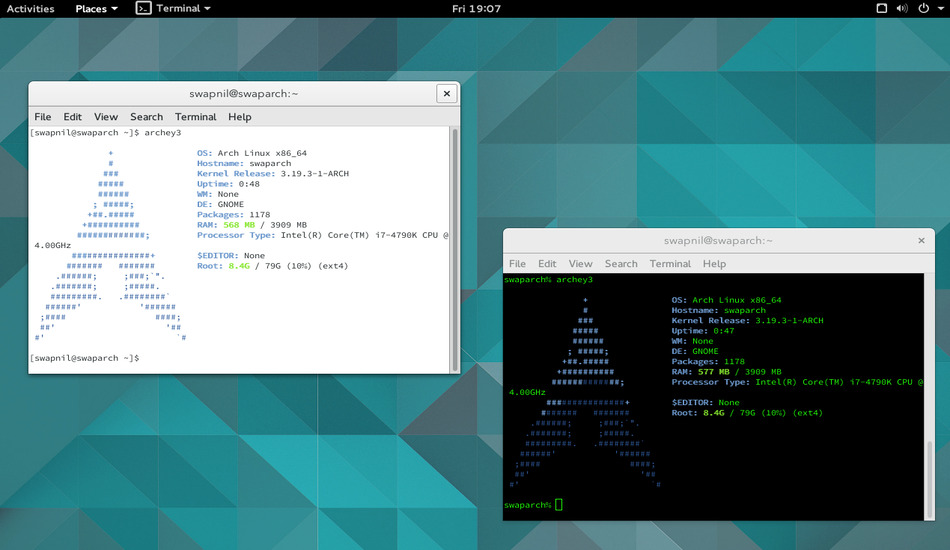Image resolution: width=950 pixels, height=550 pixels.
Task: Click '$EDITOR: None' in the black terminal
Action: [x=705, y=402]
